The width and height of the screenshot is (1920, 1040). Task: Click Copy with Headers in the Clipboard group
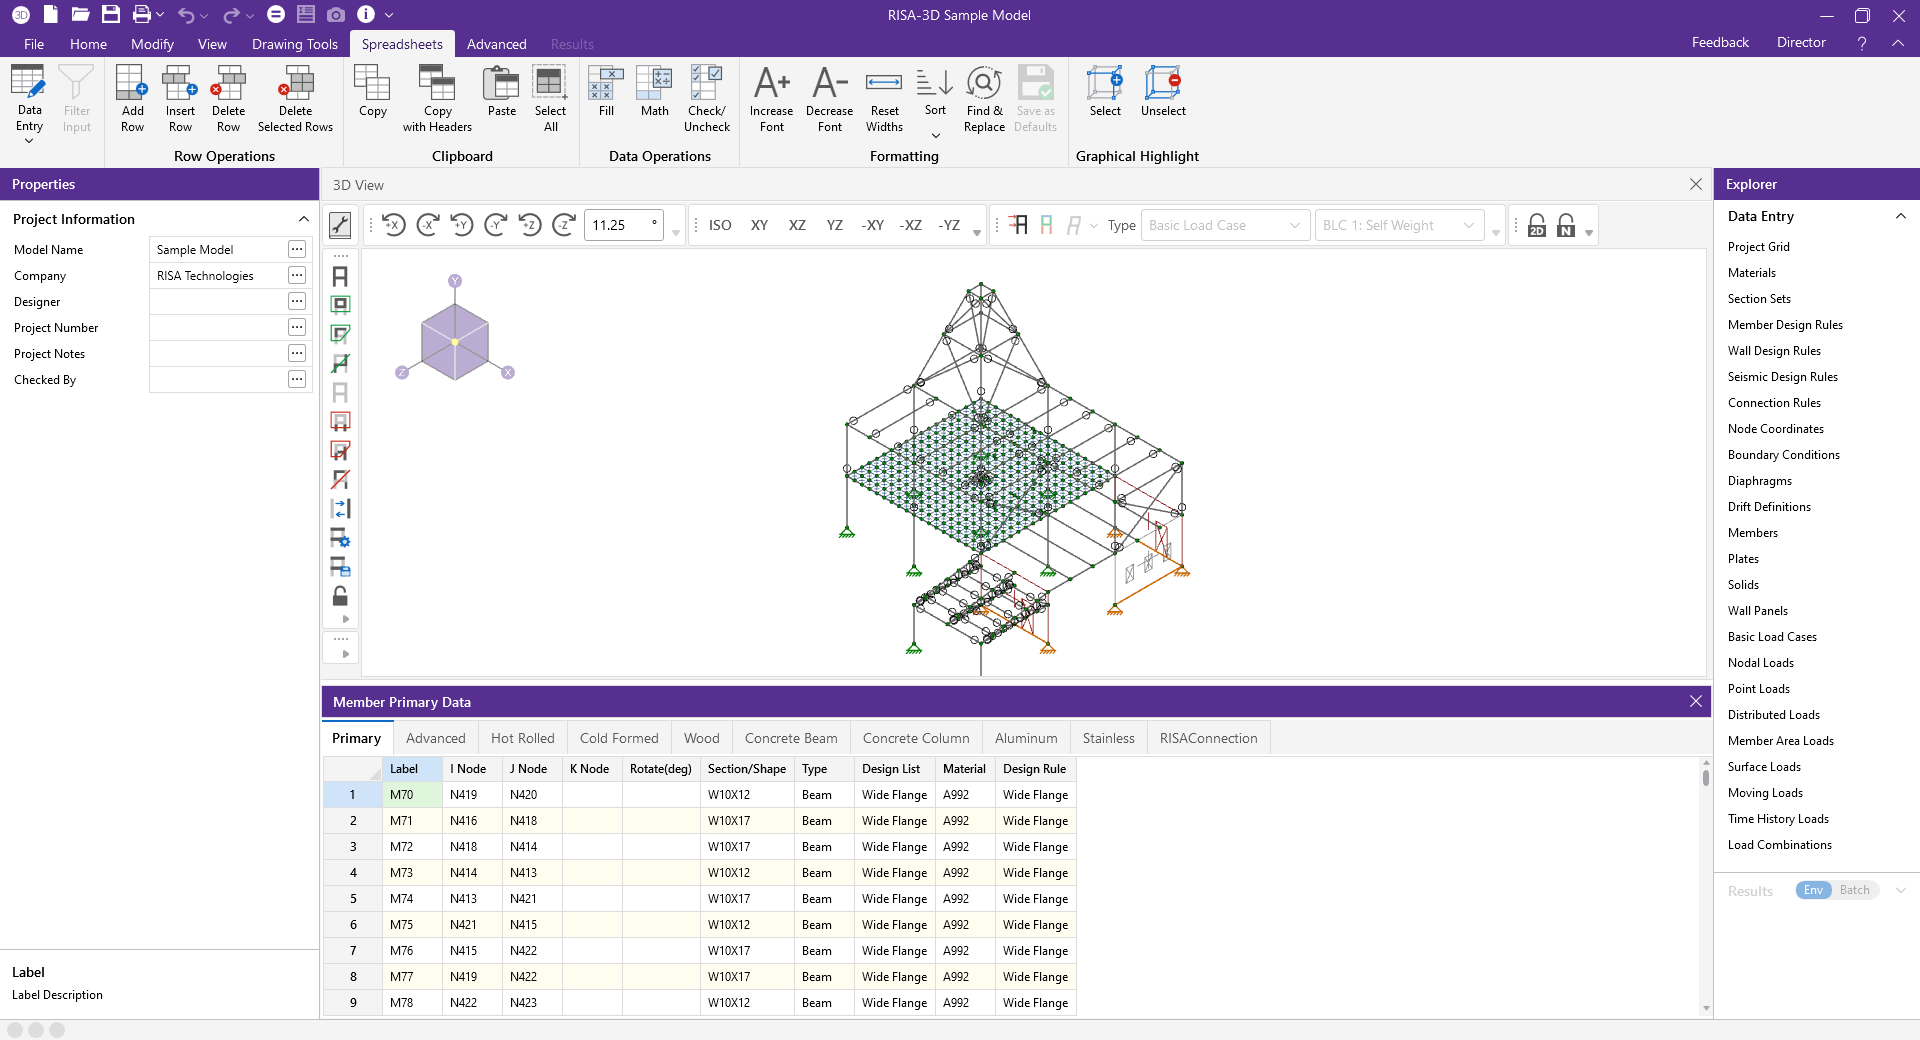point(436,95)
